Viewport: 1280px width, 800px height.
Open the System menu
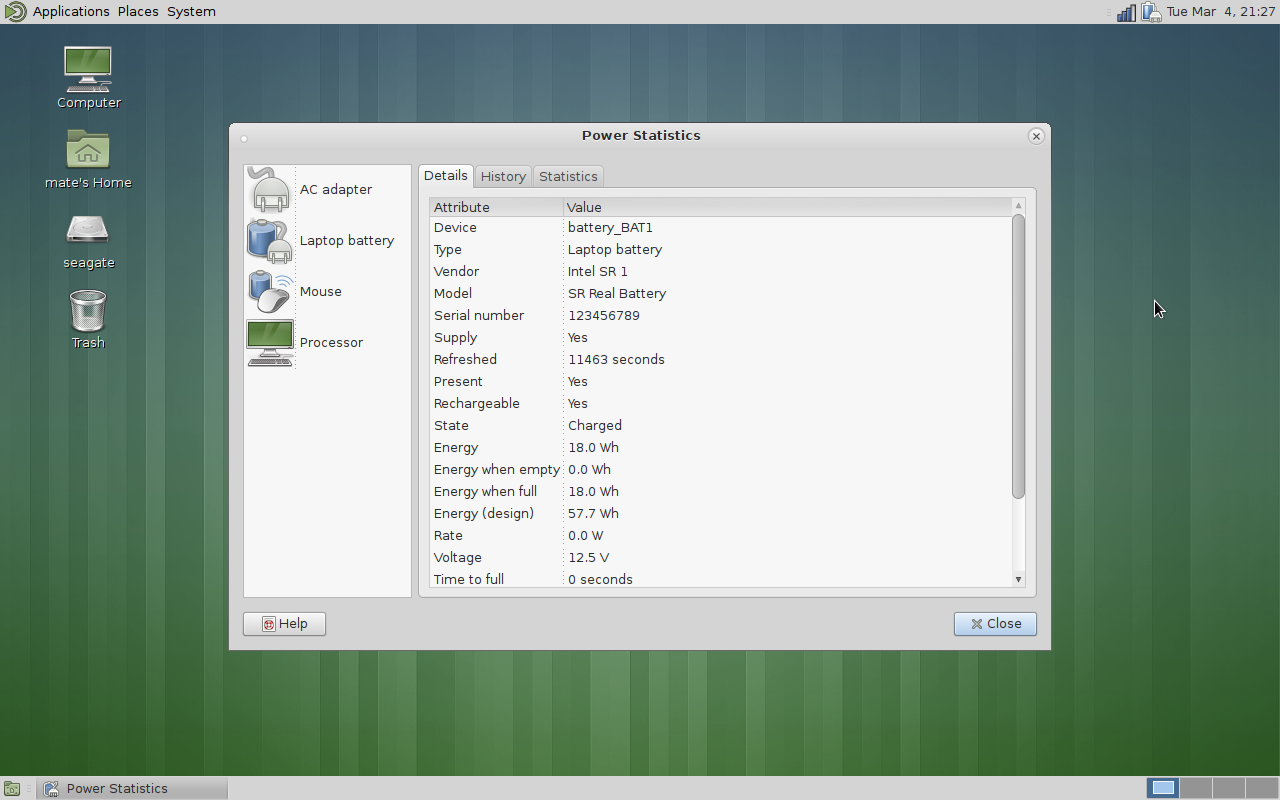pyautogui.click(x=191, y=12)
